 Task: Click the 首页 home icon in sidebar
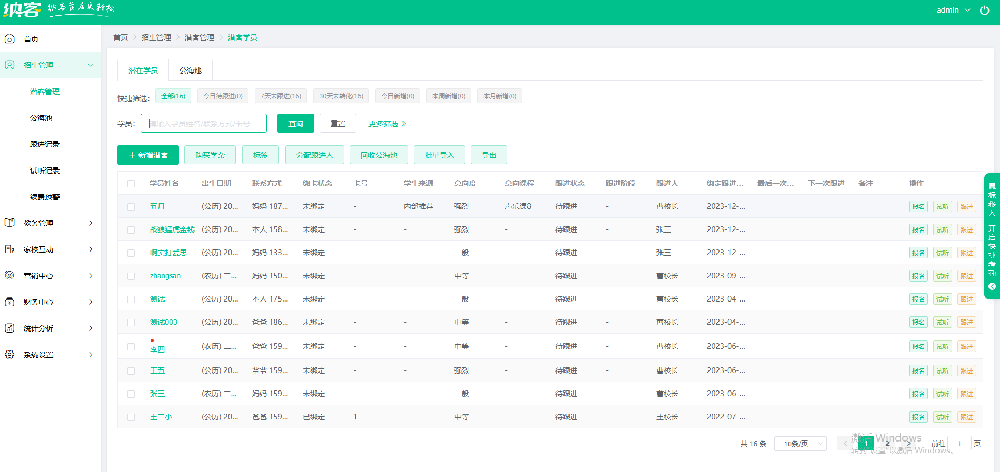pos(10,39)
